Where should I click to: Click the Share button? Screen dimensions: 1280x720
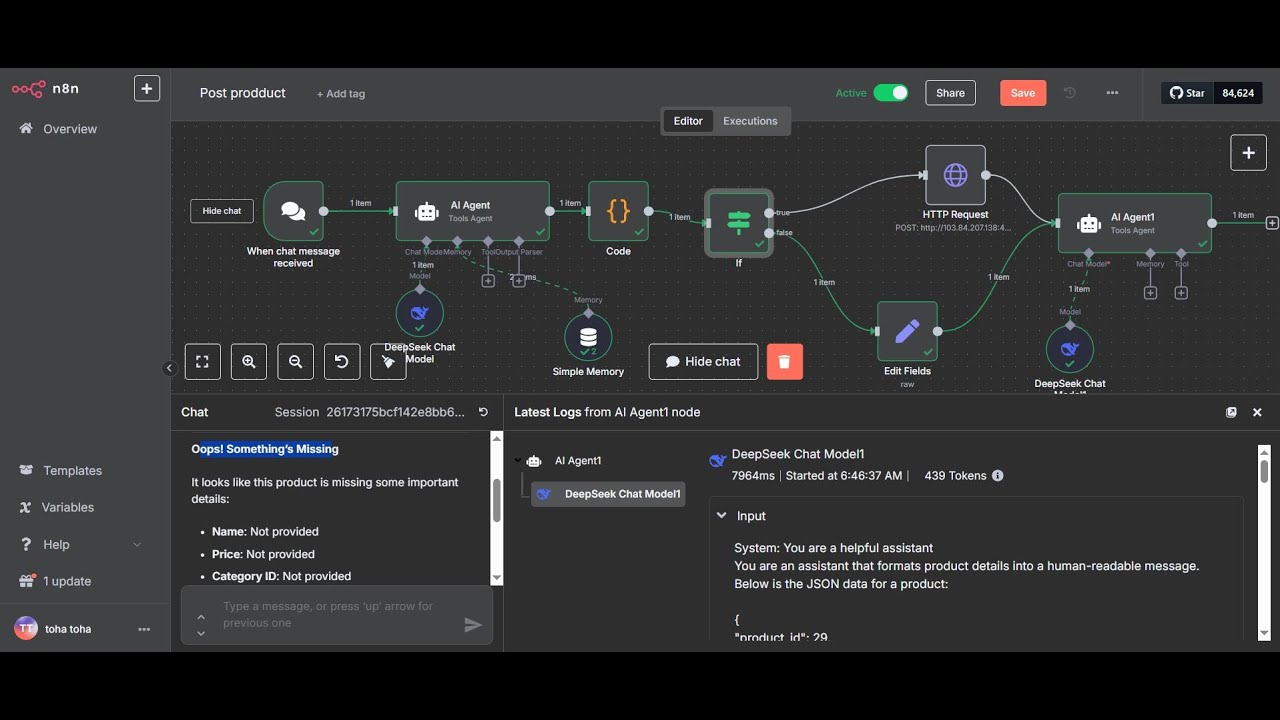click(950, 93)
